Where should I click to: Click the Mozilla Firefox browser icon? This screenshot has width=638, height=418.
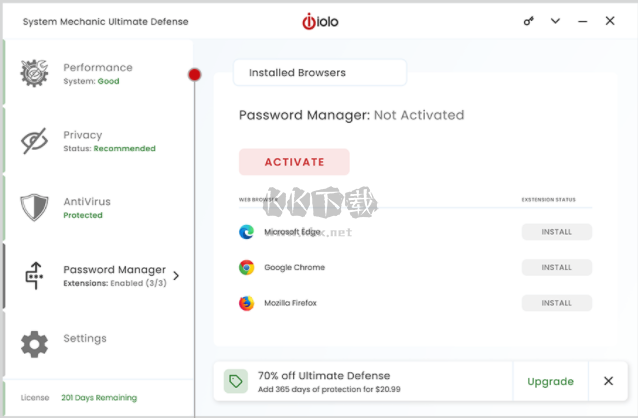pos(246,303)
